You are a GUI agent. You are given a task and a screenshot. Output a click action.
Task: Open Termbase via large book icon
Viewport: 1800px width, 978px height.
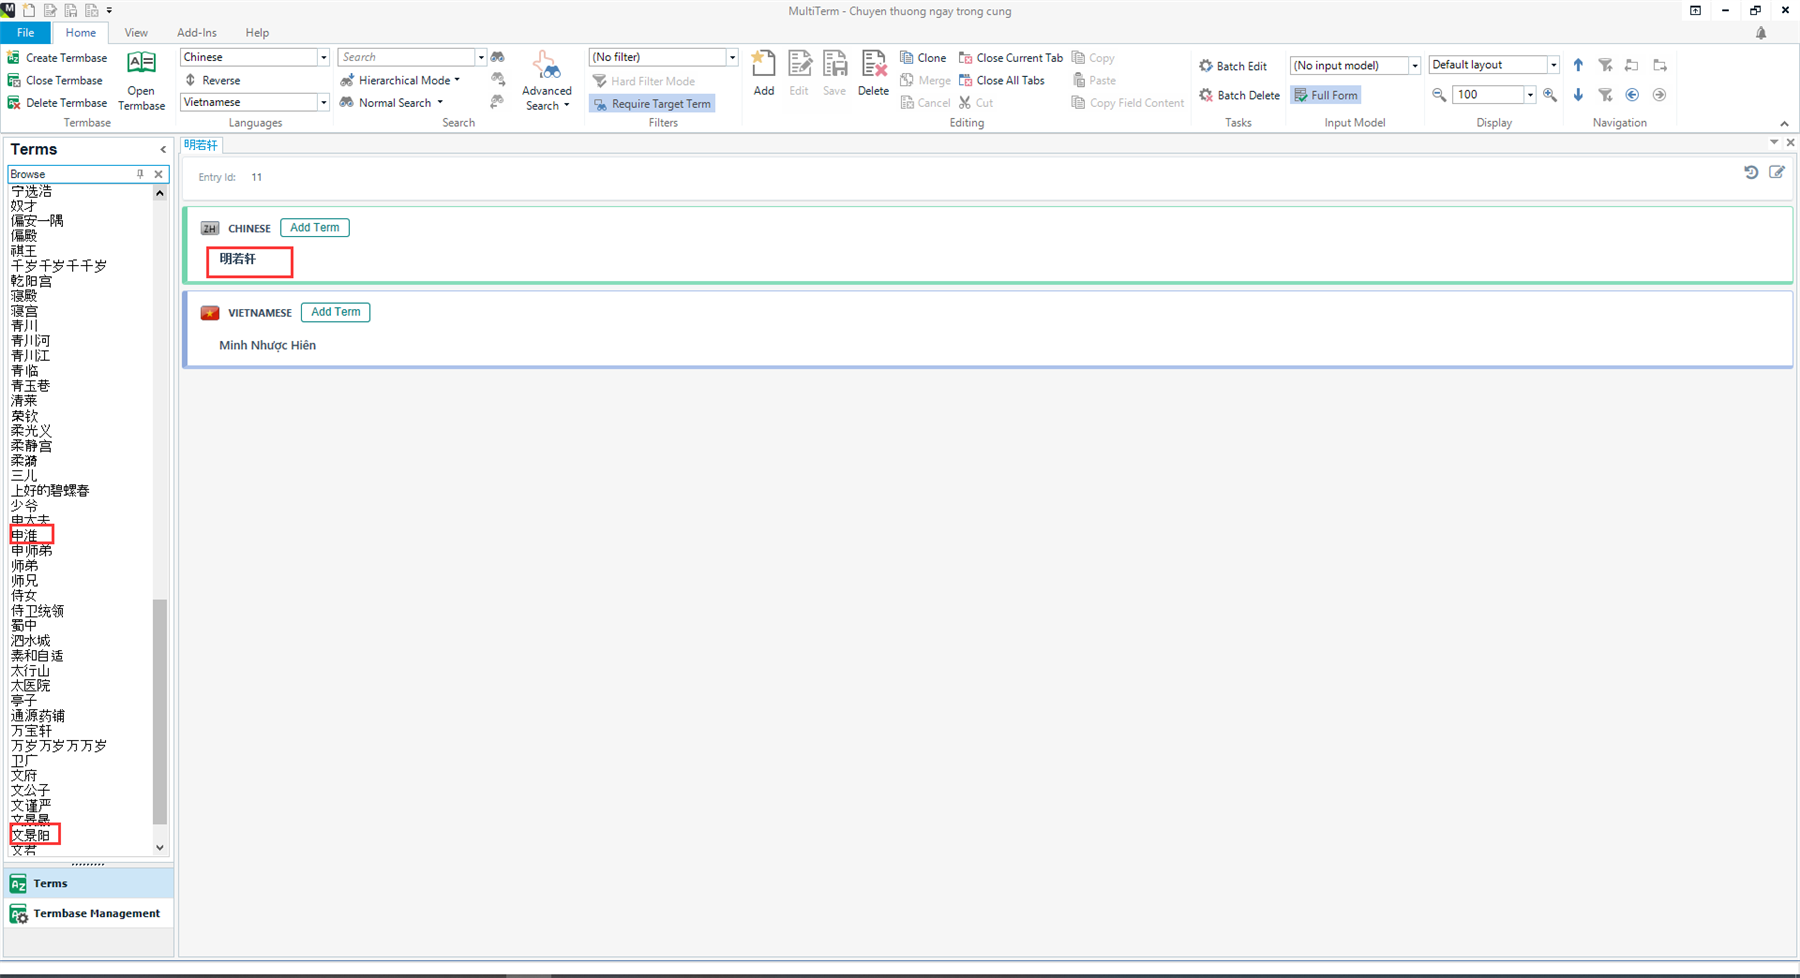click(141, 80)
